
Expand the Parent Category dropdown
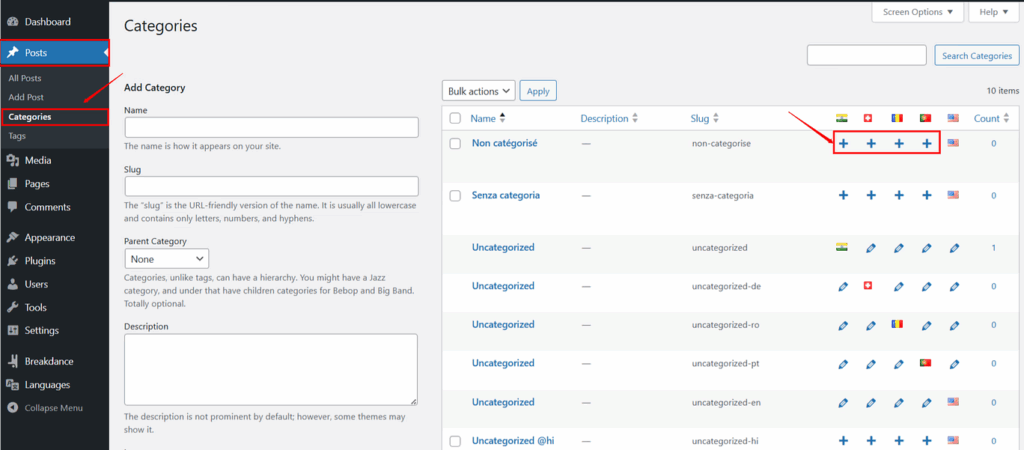[x=166, y=259]
